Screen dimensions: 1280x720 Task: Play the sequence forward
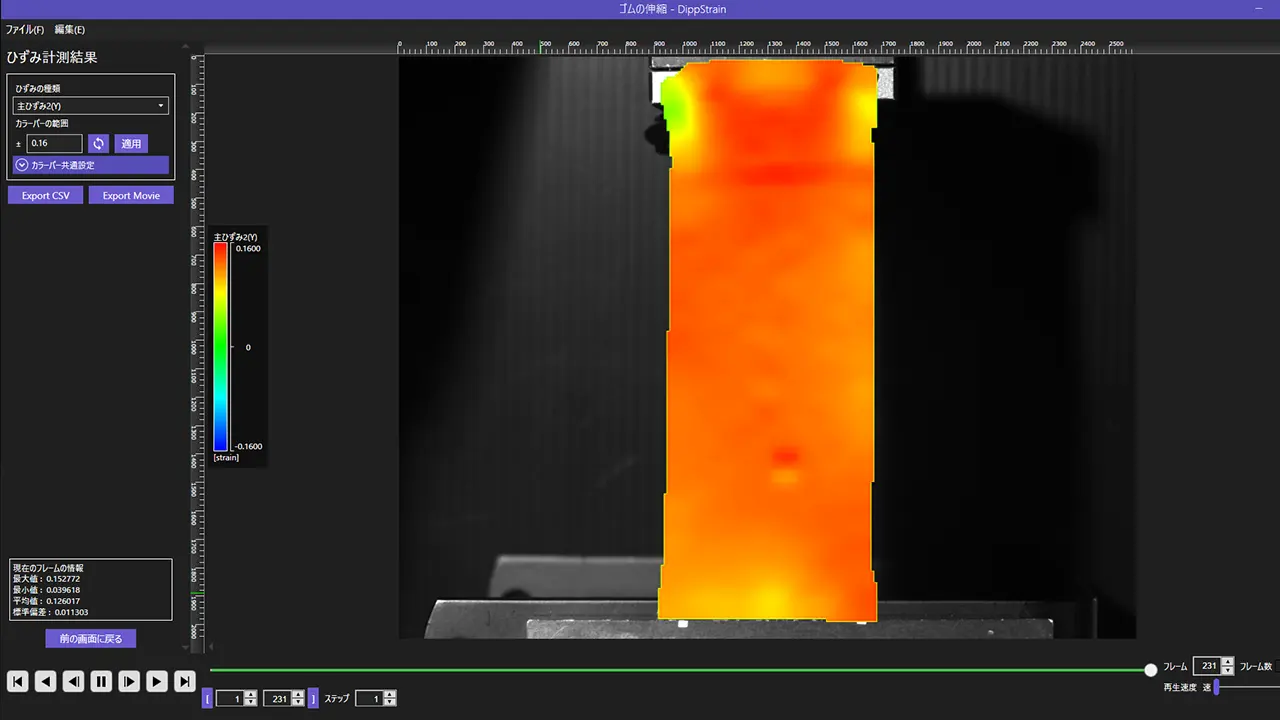pos(157,681)
